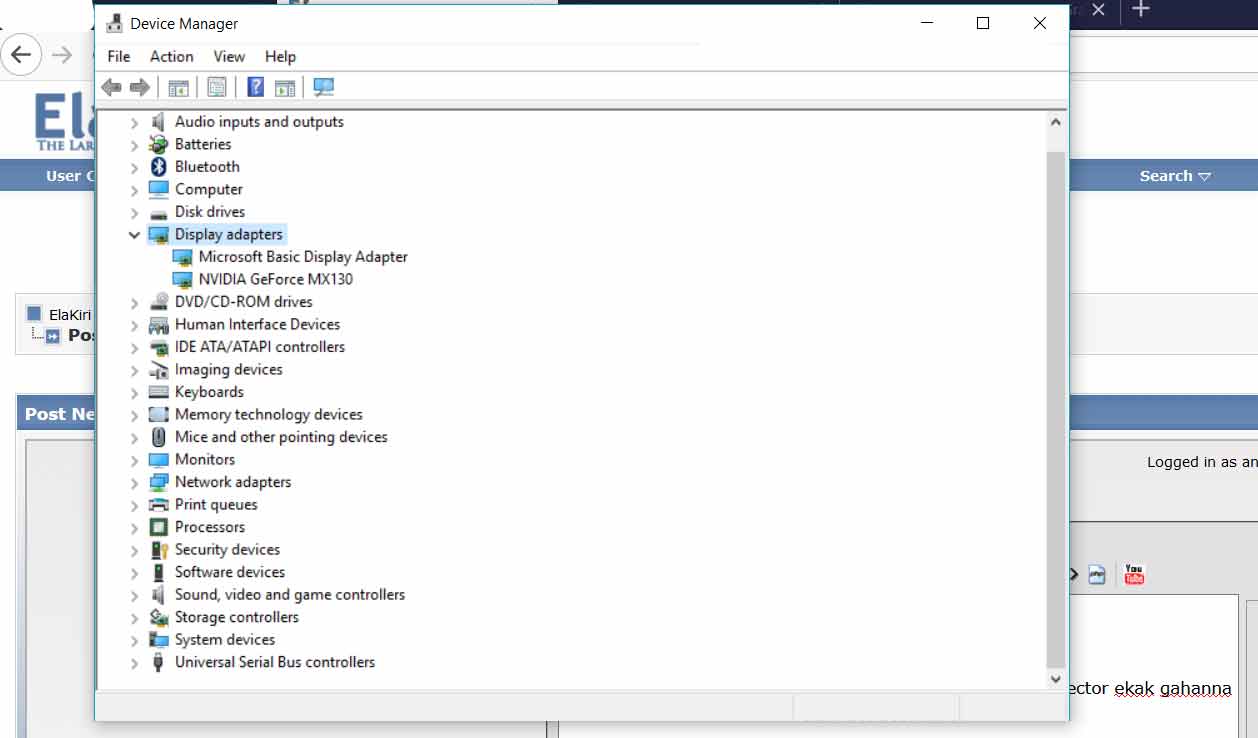1258x738 pixels.
Task: Click the device tree scrollbar down arrow
Action: pyautogui.click(x=1055, y=679)
